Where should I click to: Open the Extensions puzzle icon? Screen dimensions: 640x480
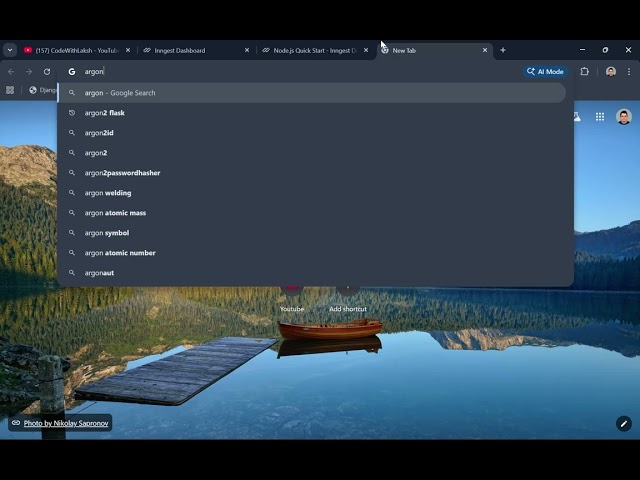(x=584, y=72)
